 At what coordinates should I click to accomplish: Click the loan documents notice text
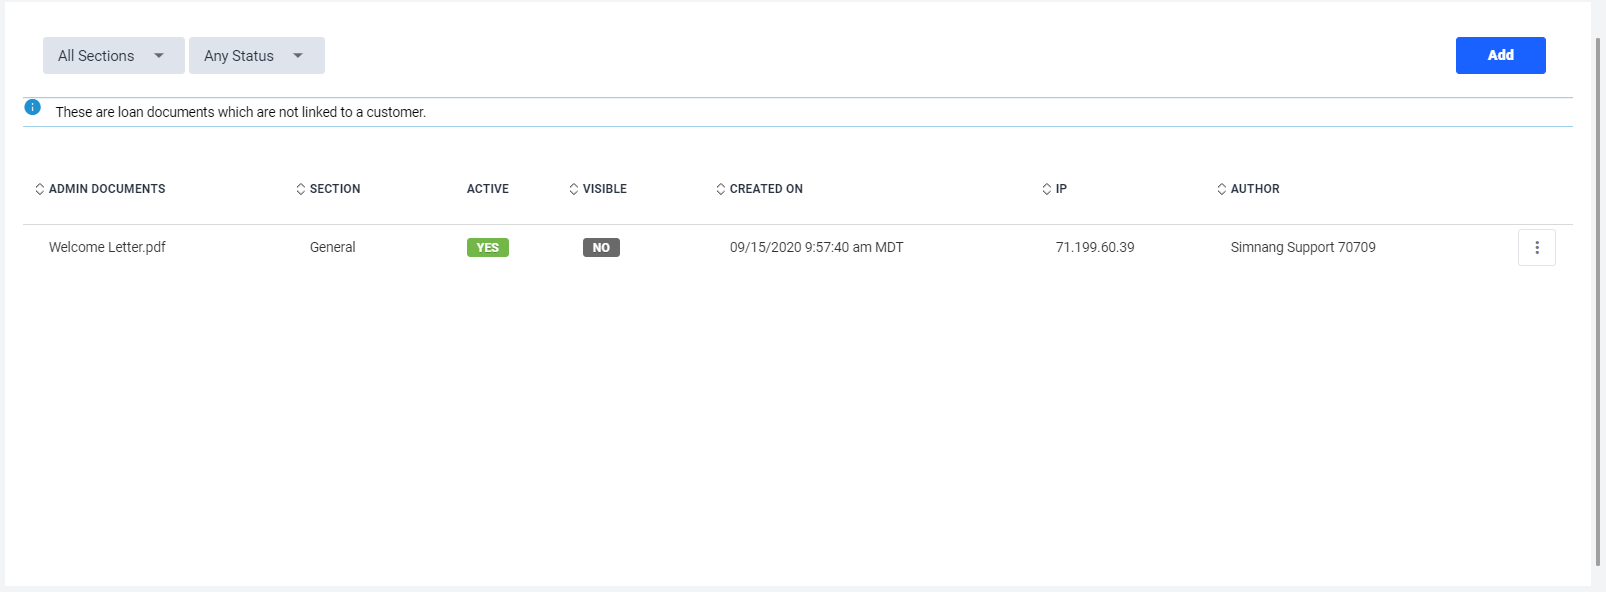click(x=241, y=112)
